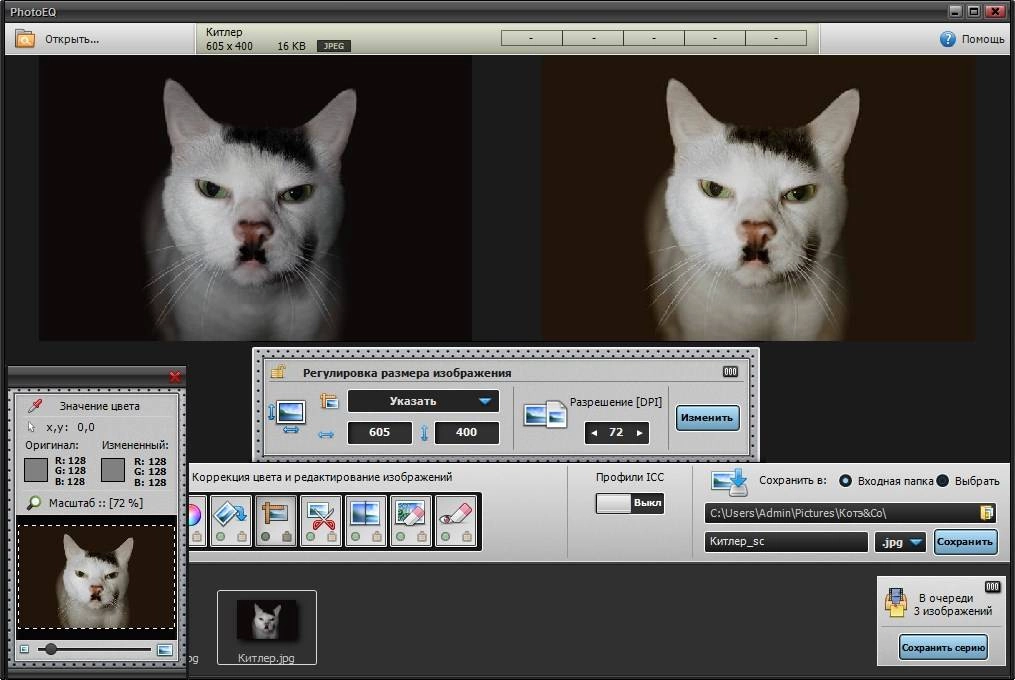1015x680 pixels.
Task: Click the DPI resolution pictures icon
Action: point(545,414)
